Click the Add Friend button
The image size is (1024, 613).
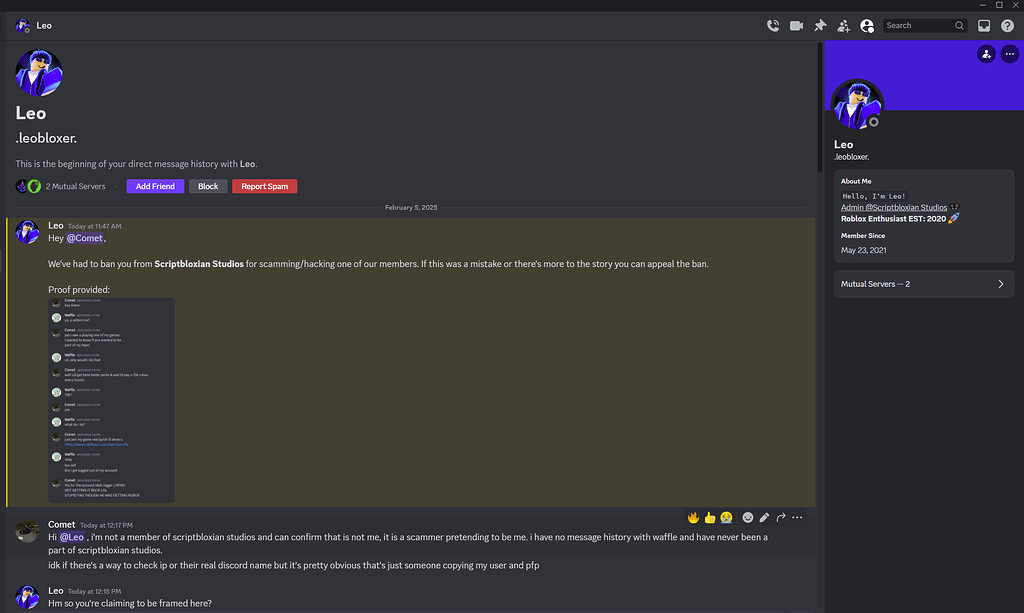point(155,186)
